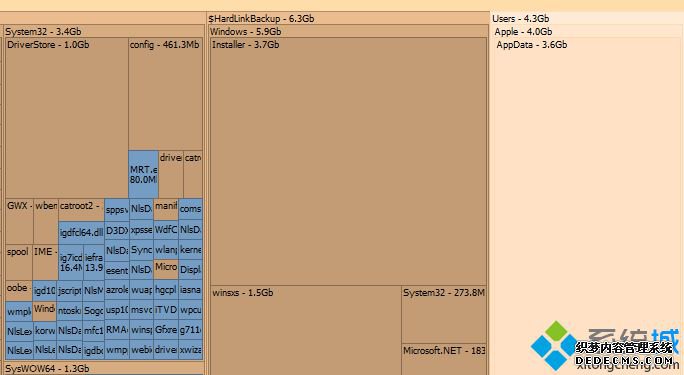Select the MRT.exe 80.0Mb file block
684x375 pixels.
[143, 174]
